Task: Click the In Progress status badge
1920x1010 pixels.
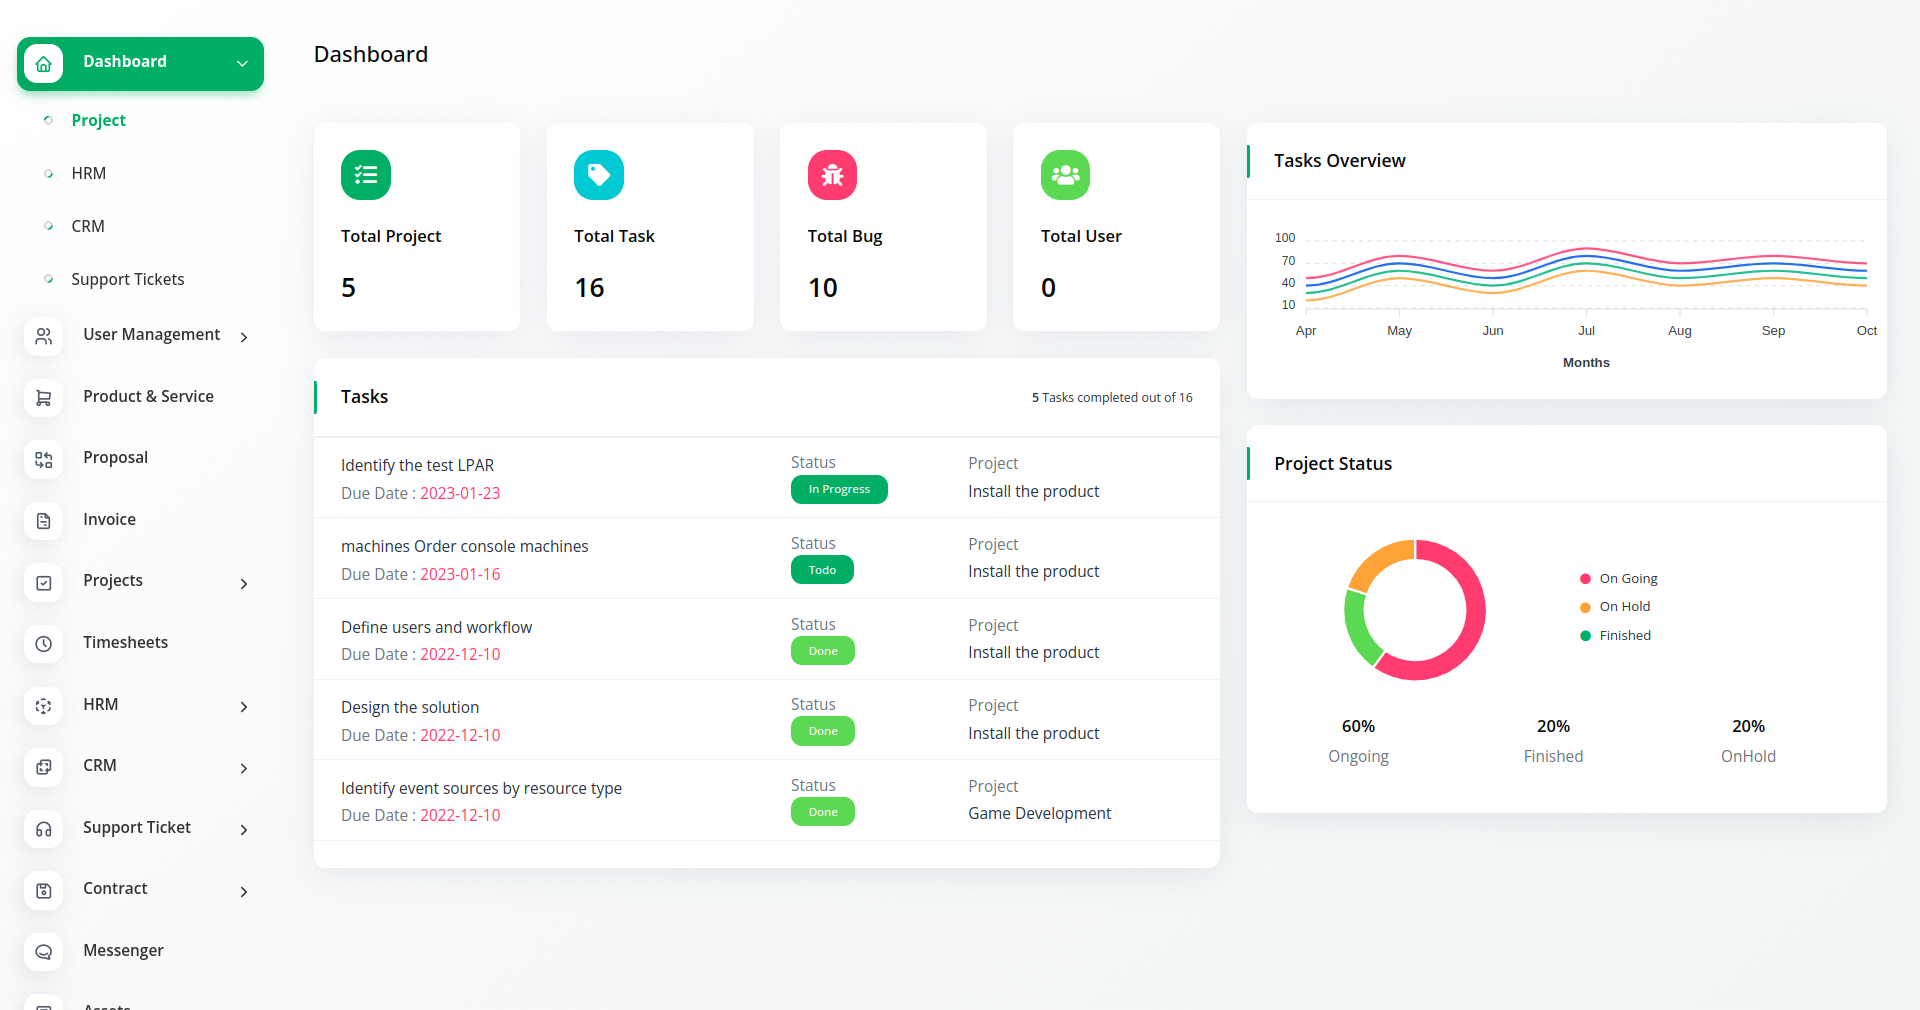Action: coord(839,490)
